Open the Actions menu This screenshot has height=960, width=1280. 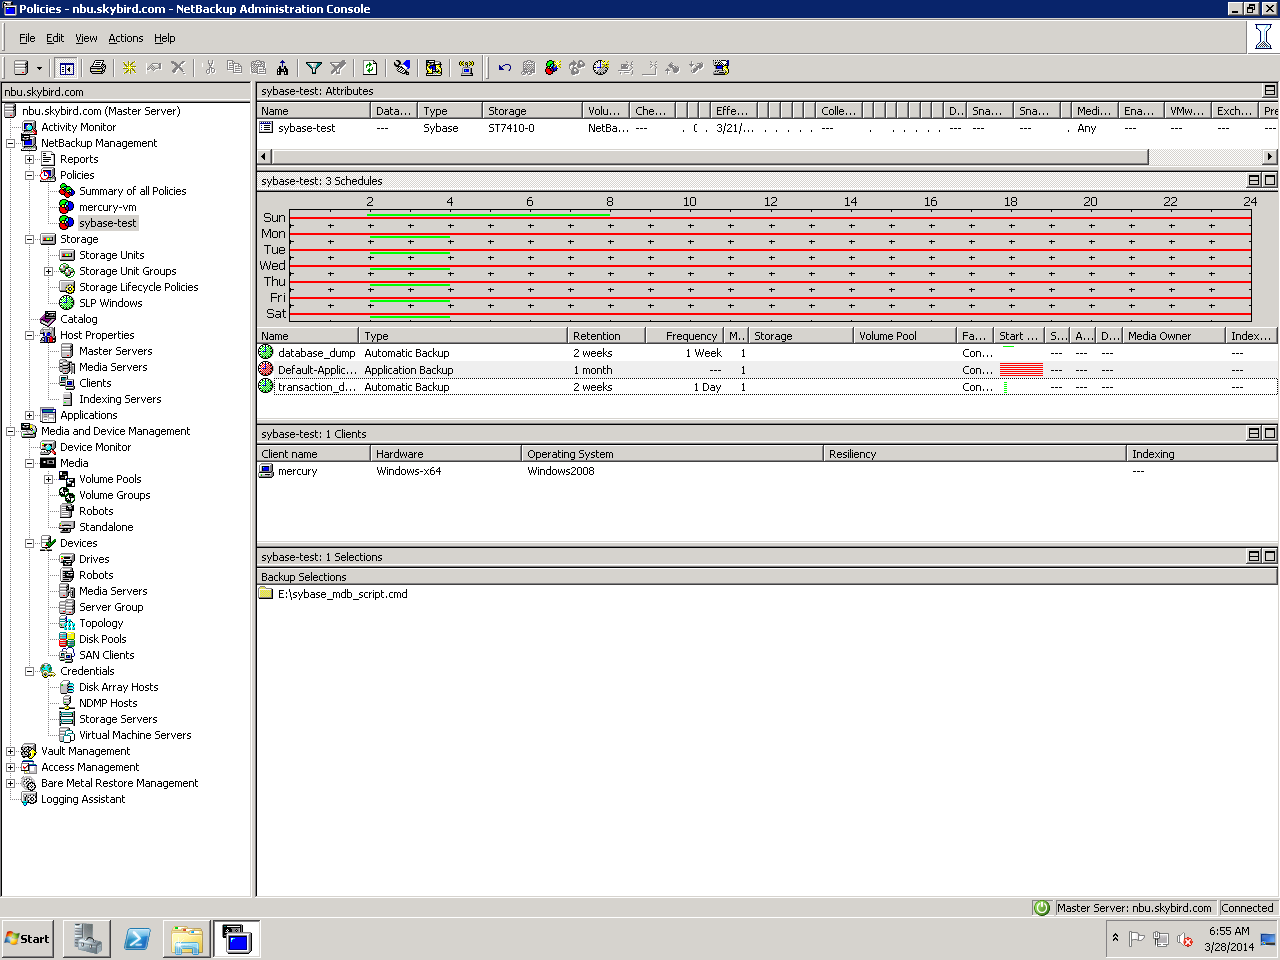[x=125, y=38]
